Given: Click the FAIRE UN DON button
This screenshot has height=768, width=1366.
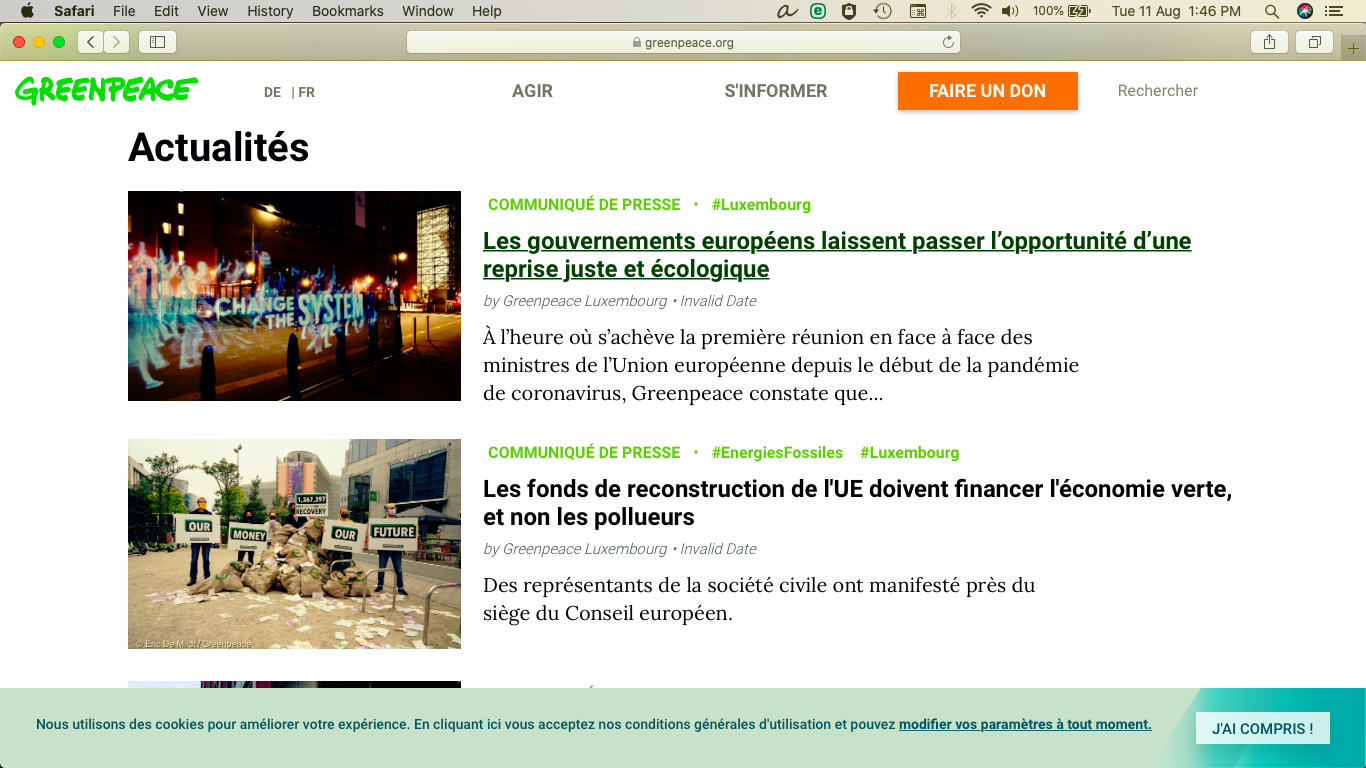Looking at the screenshot, I should (x=988, y=91).
